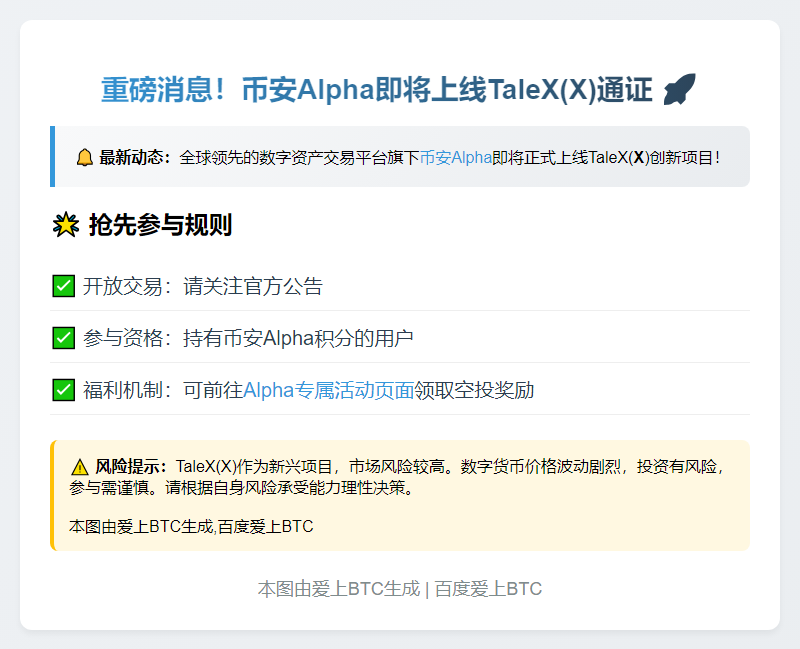800x649 pixels.
Task: Click the green checkmark beside 福利机制
Action: [x=64, y=390]
